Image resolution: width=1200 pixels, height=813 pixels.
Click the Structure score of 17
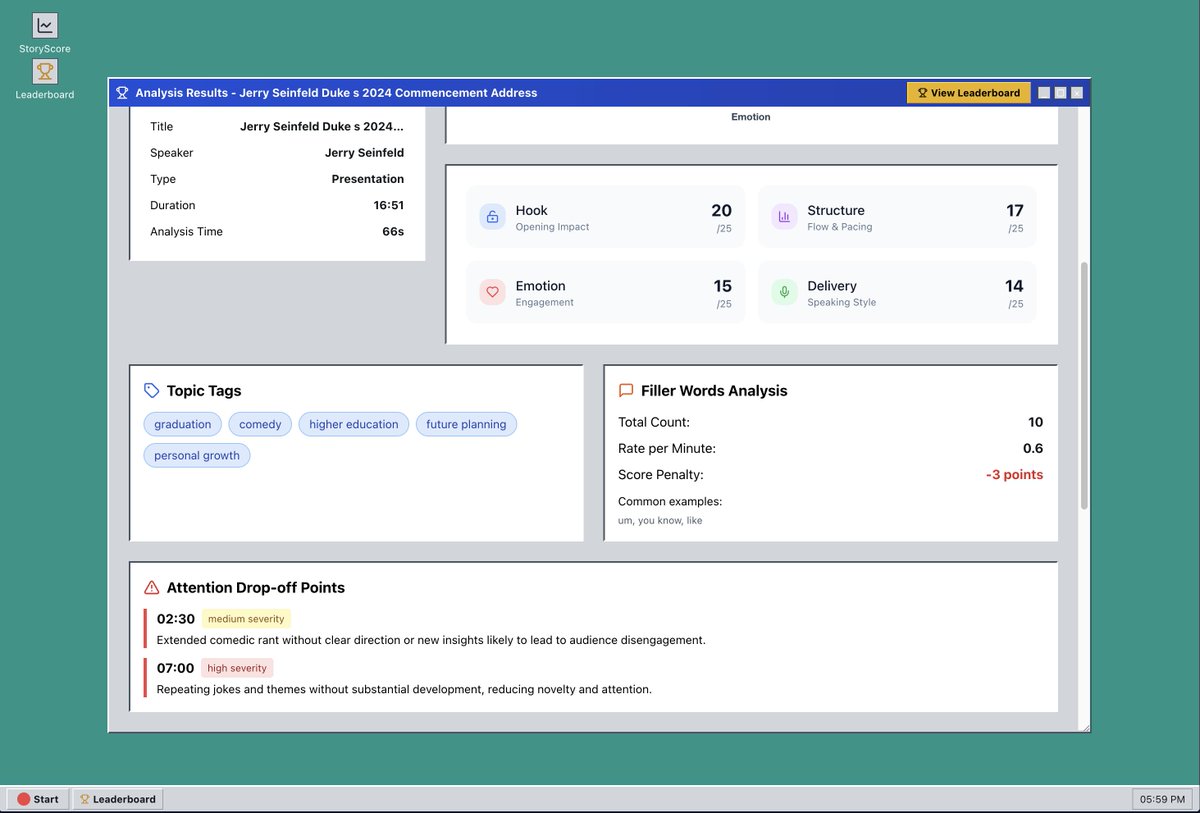[1015, 211]
